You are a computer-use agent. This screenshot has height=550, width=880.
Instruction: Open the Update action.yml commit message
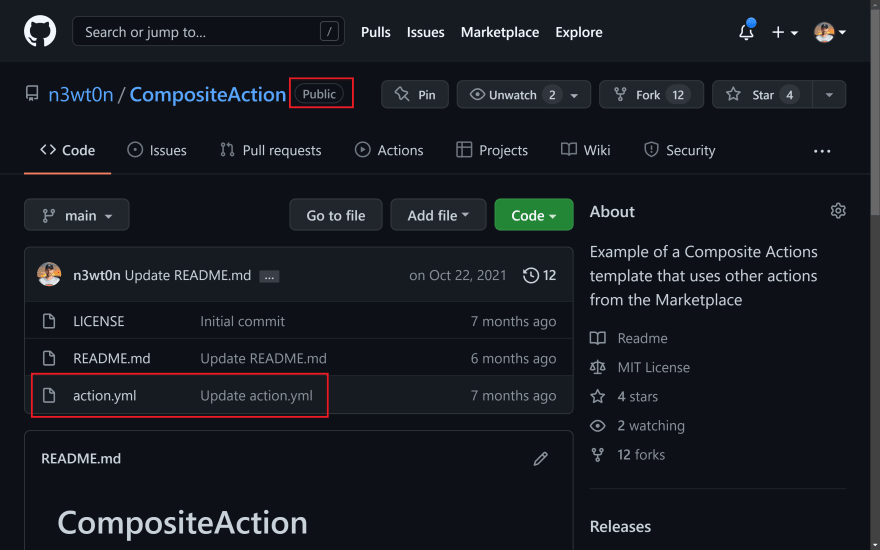[x=256, y=396]
